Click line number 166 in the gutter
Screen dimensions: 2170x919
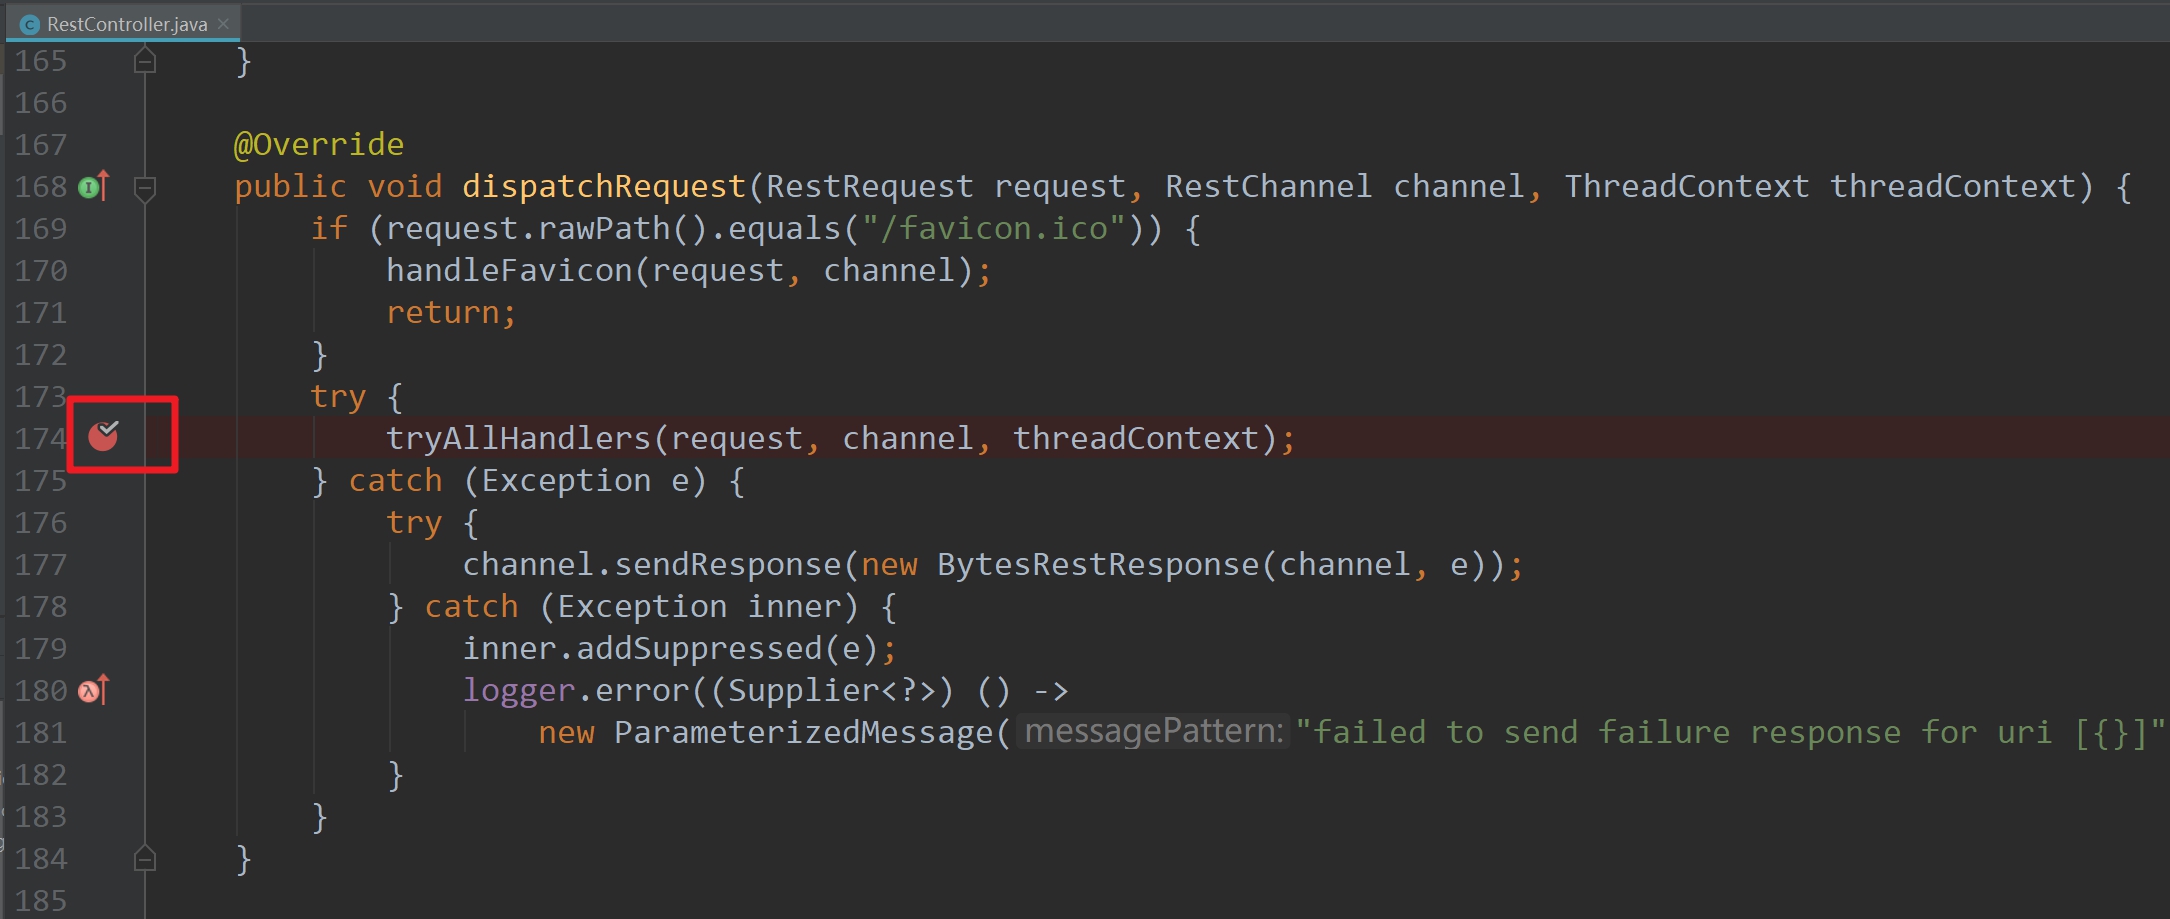(41, 103)
